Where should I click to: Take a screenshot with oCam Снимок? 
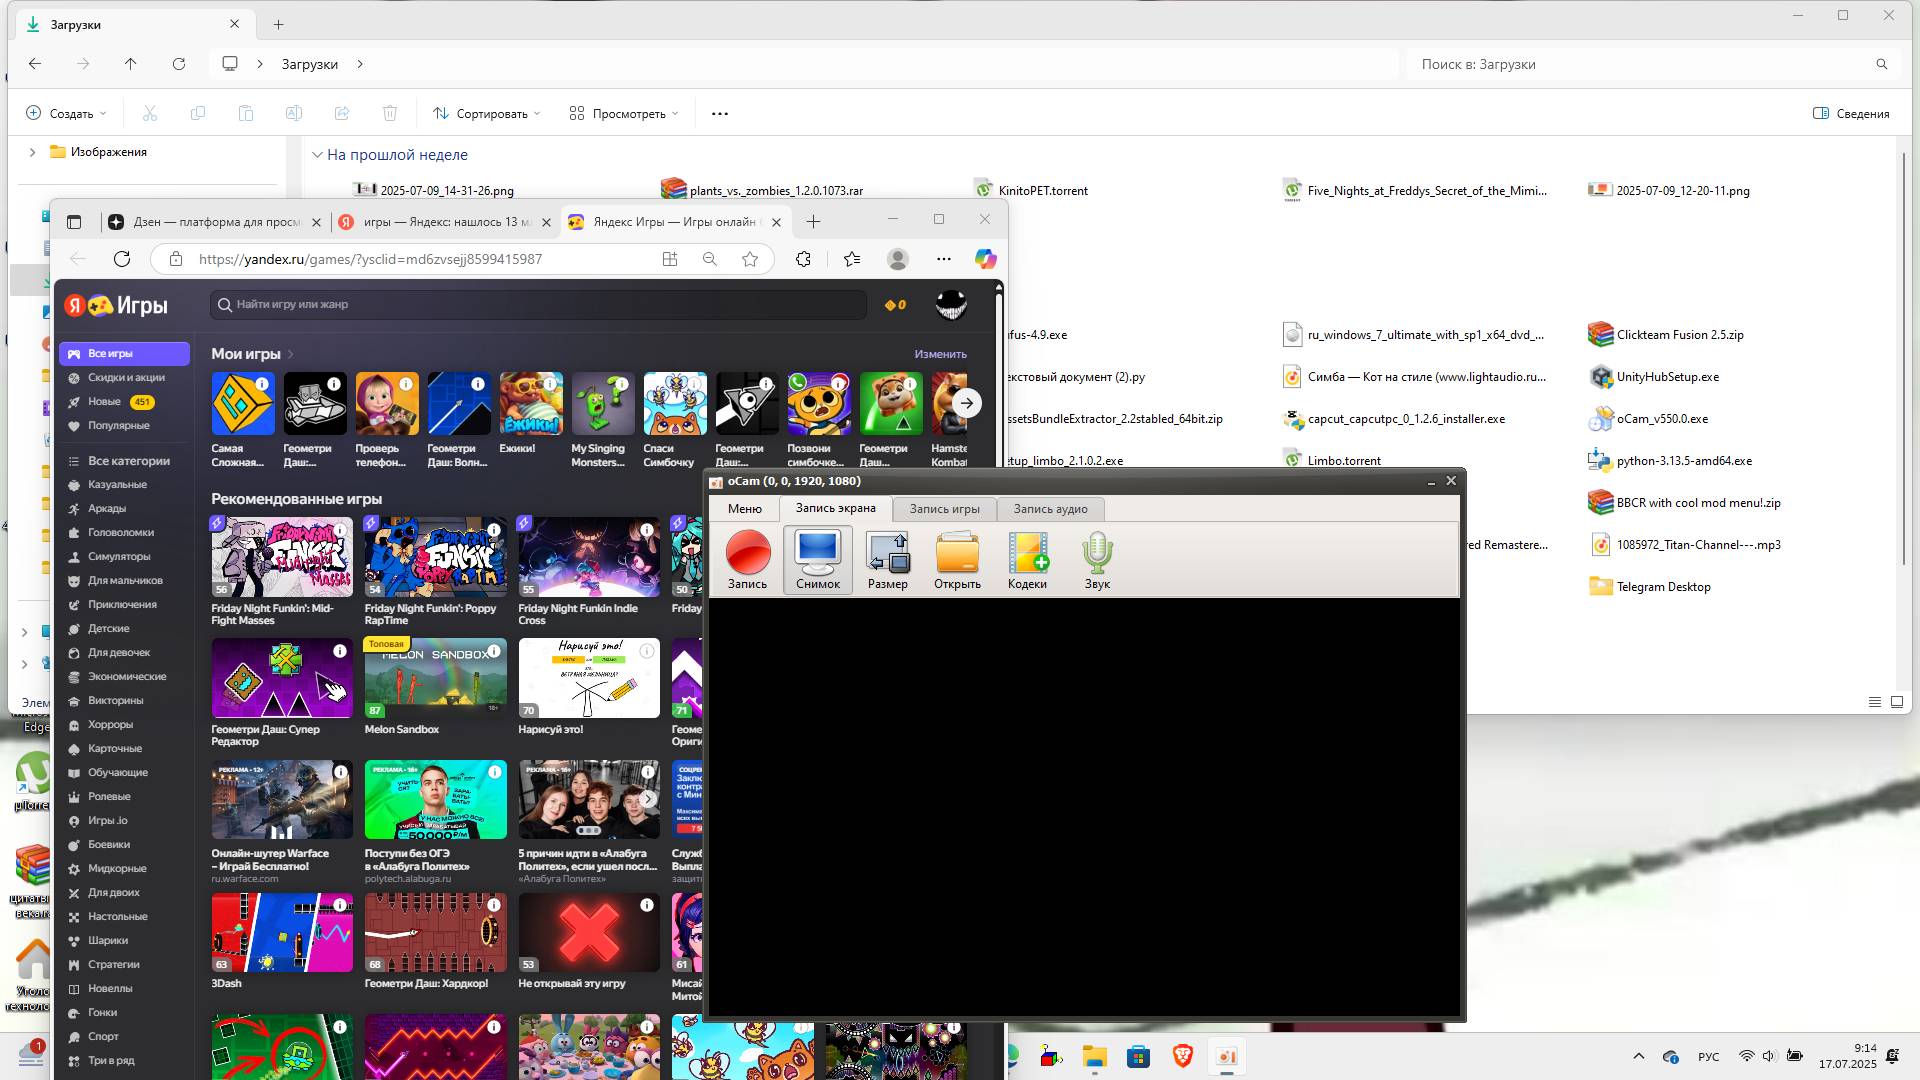[x=818, y=560]
